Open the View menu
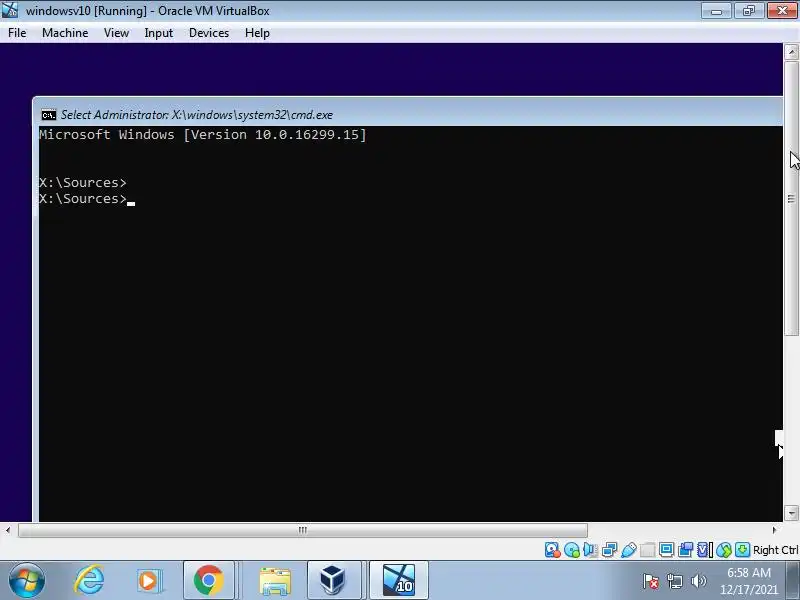This screenshot has height=600, width=800. [116, 33]
